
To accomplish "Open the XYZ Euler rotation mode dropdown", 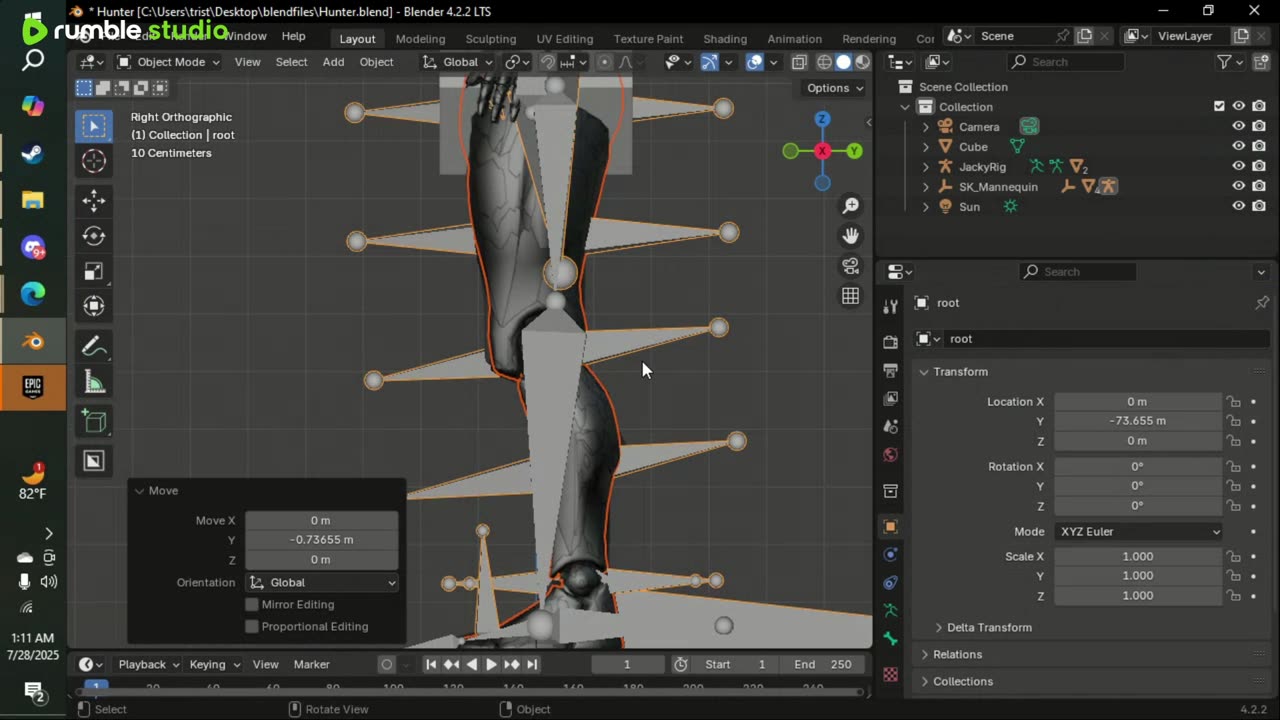I will (1138, 532).
